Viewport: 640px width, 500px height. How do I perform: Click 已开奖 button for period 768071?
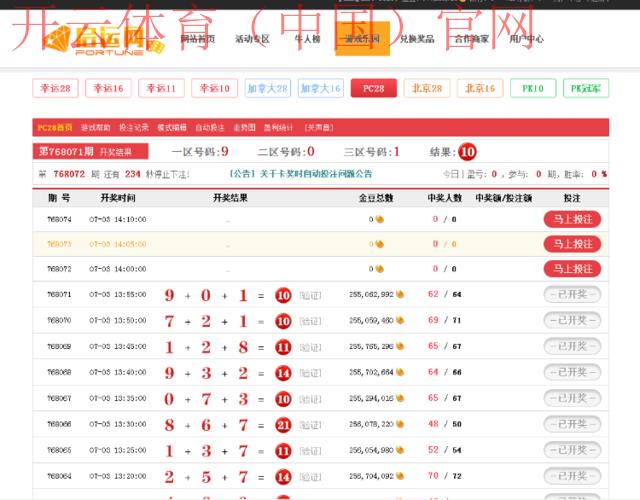point(572,294)
